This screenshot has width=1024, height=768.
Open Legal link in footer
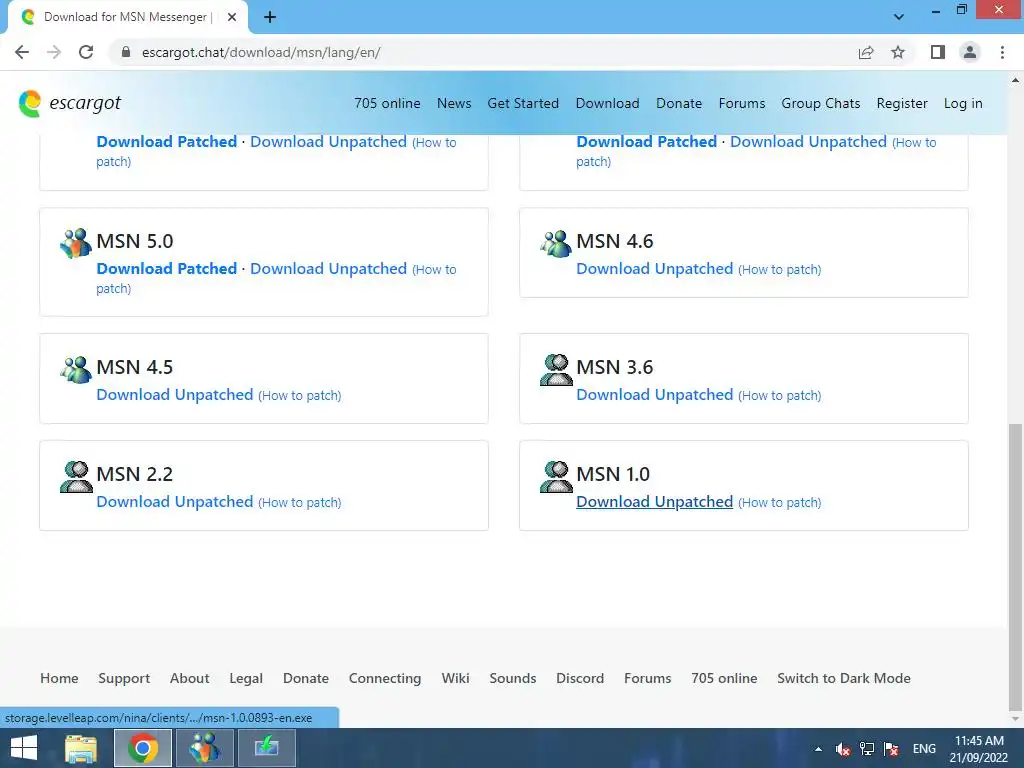tap(246, 678)
